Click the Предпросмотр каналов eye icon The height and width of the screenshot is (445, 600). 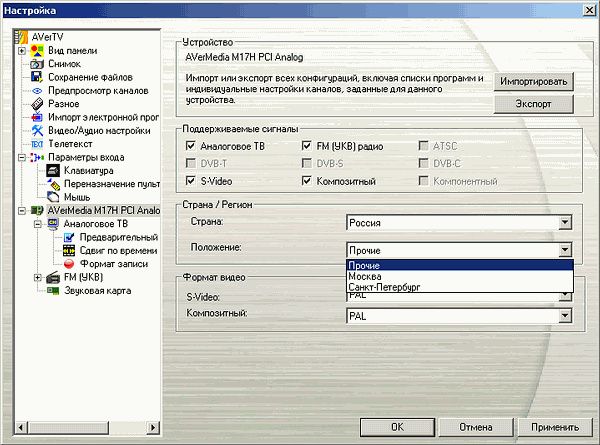tap(37, 91)
